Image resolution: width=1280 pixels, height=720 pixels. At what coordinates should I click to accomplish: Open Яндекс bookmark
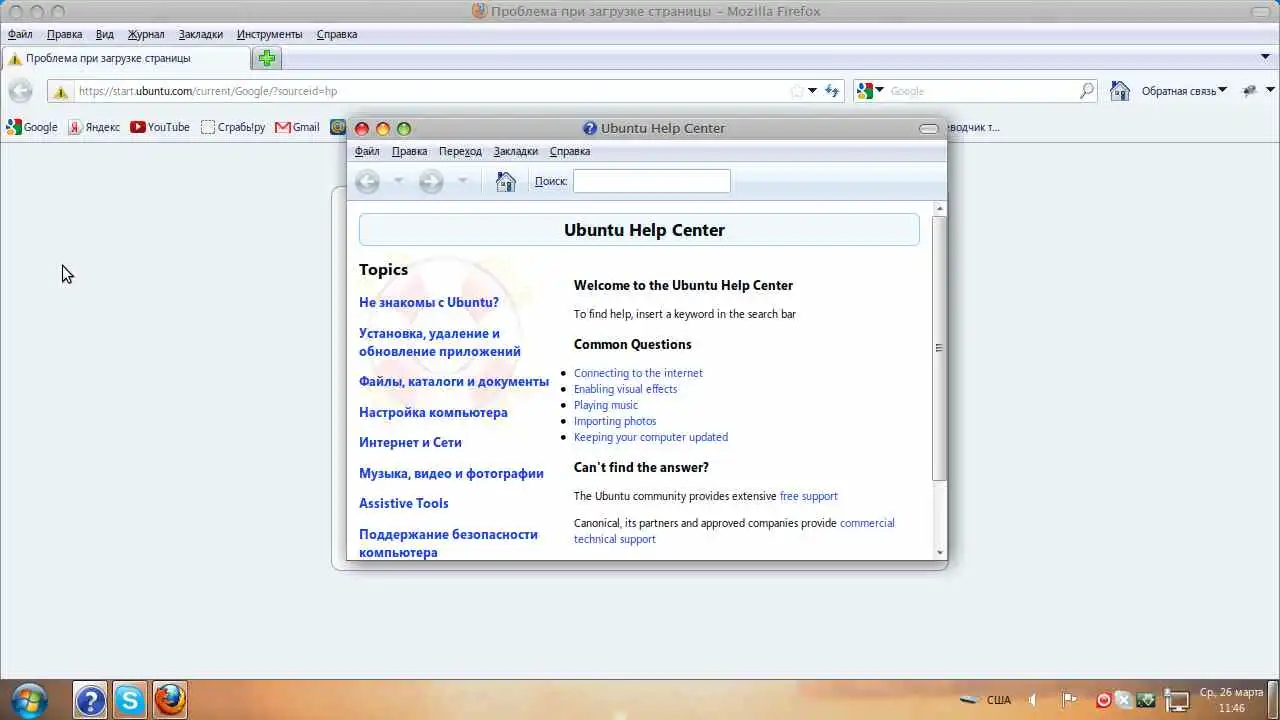tap(94, 127)
